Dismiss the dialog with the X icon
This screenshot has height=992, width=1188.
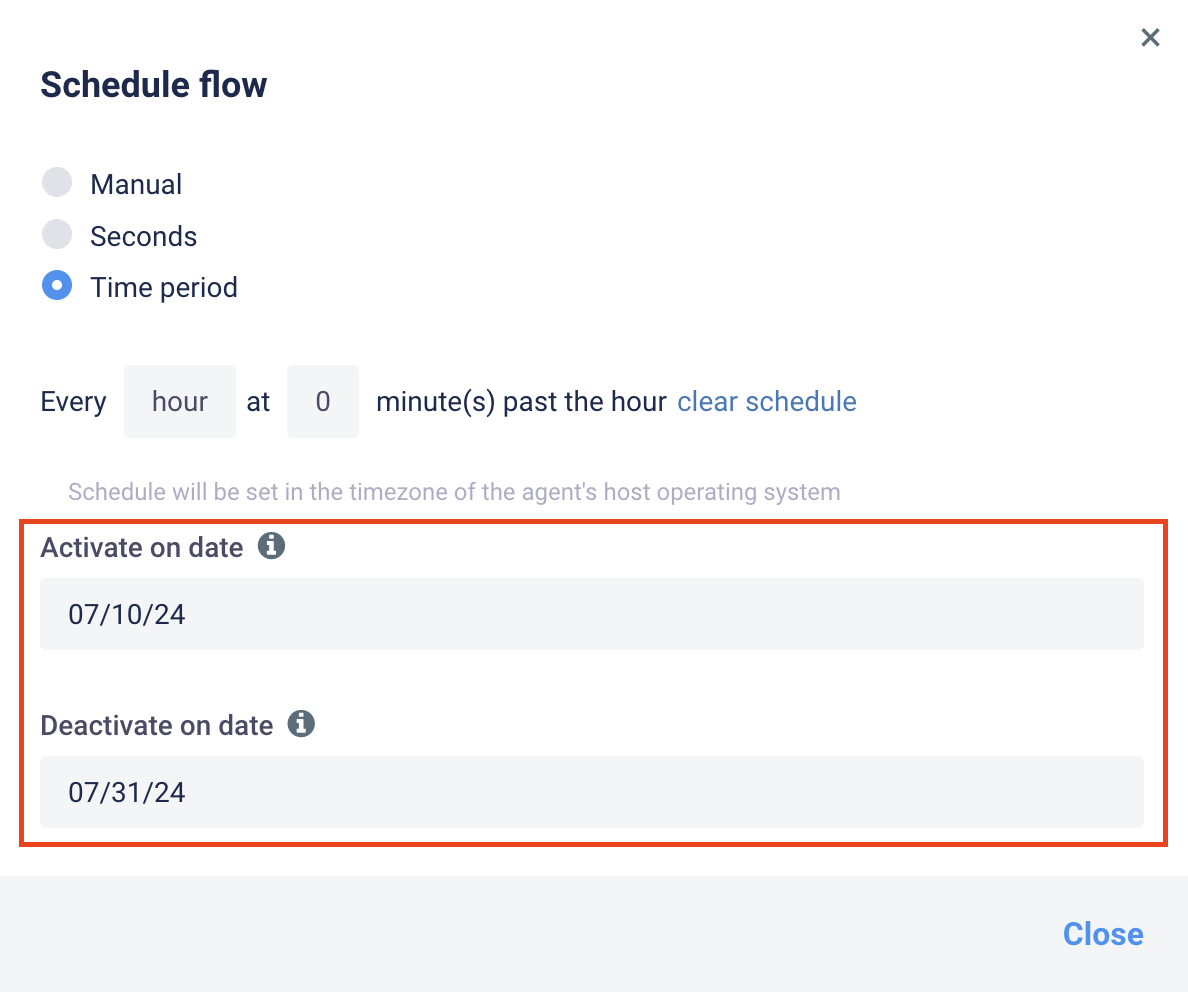(x=1150, y=37)
